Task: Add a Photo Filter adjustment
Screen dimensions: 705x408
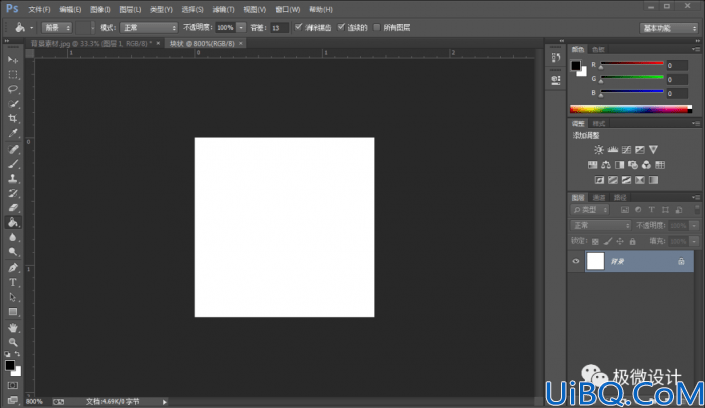Action: (x=633, y=165)
